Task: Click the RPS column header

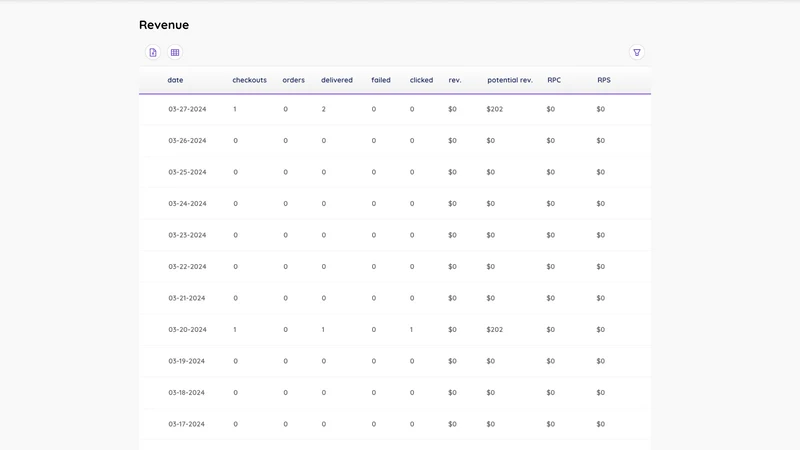Action: [x=604, y=80]
